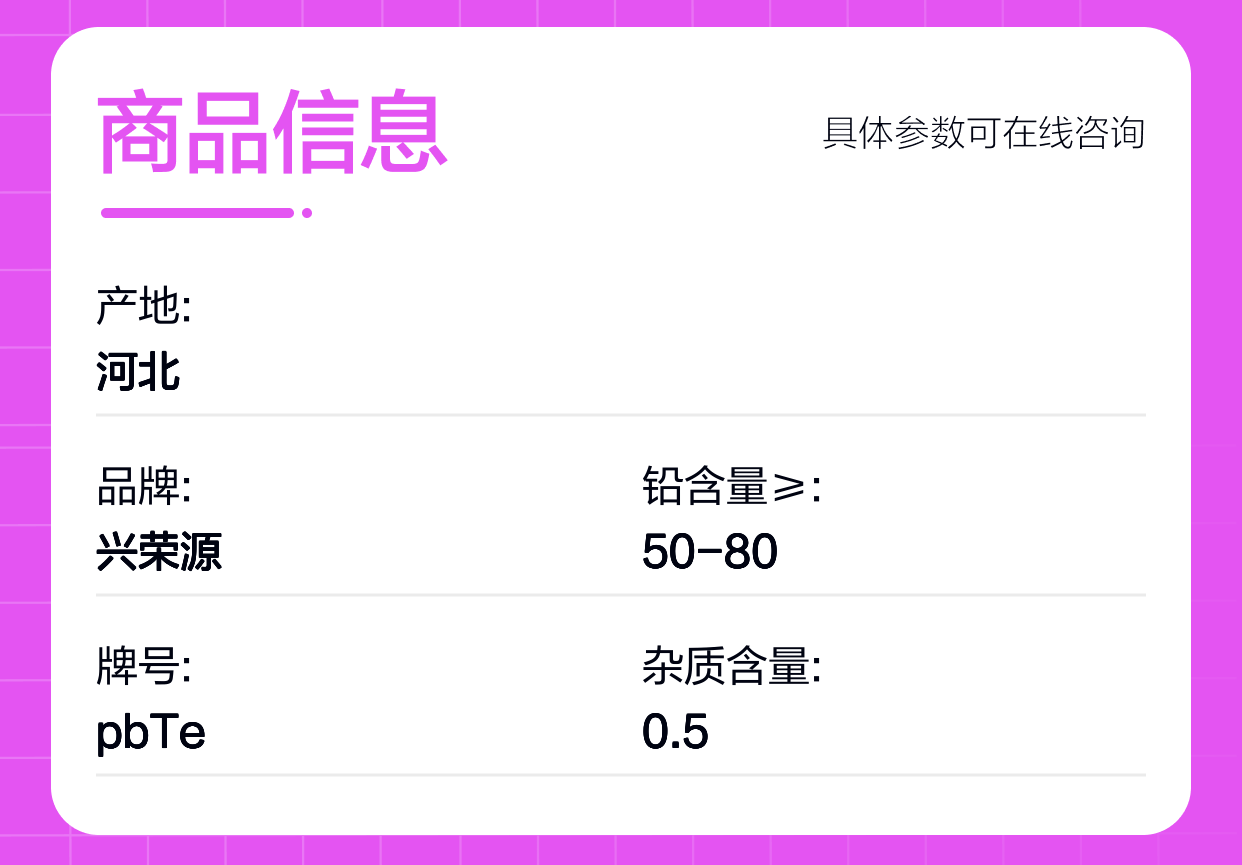This screenshot has width=1242, height=865.
Task: Click the 商品信息 heading
Action: tap(271, 133)
